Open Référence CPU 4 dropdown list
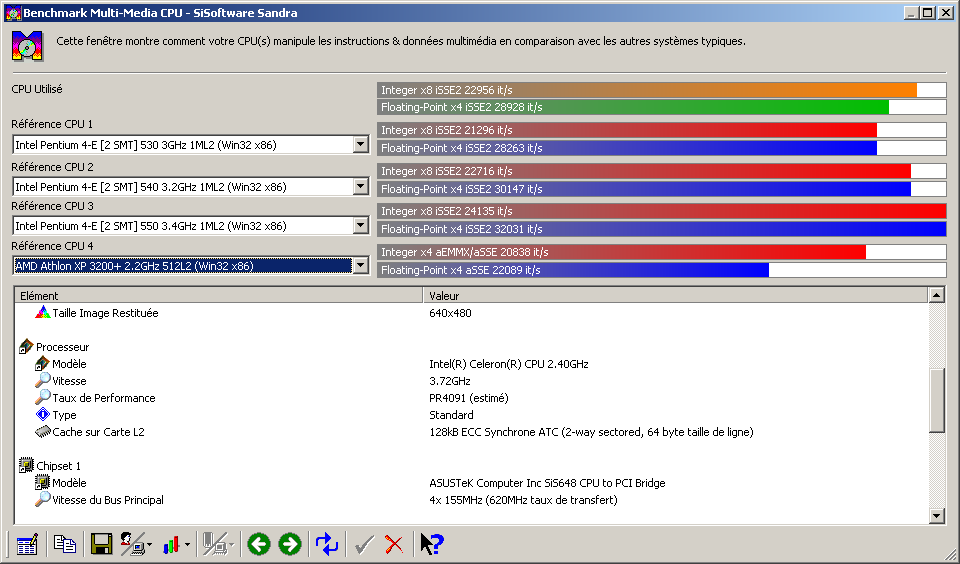The width and height of the screenshot is (960, 564). (x=361, y=266)
